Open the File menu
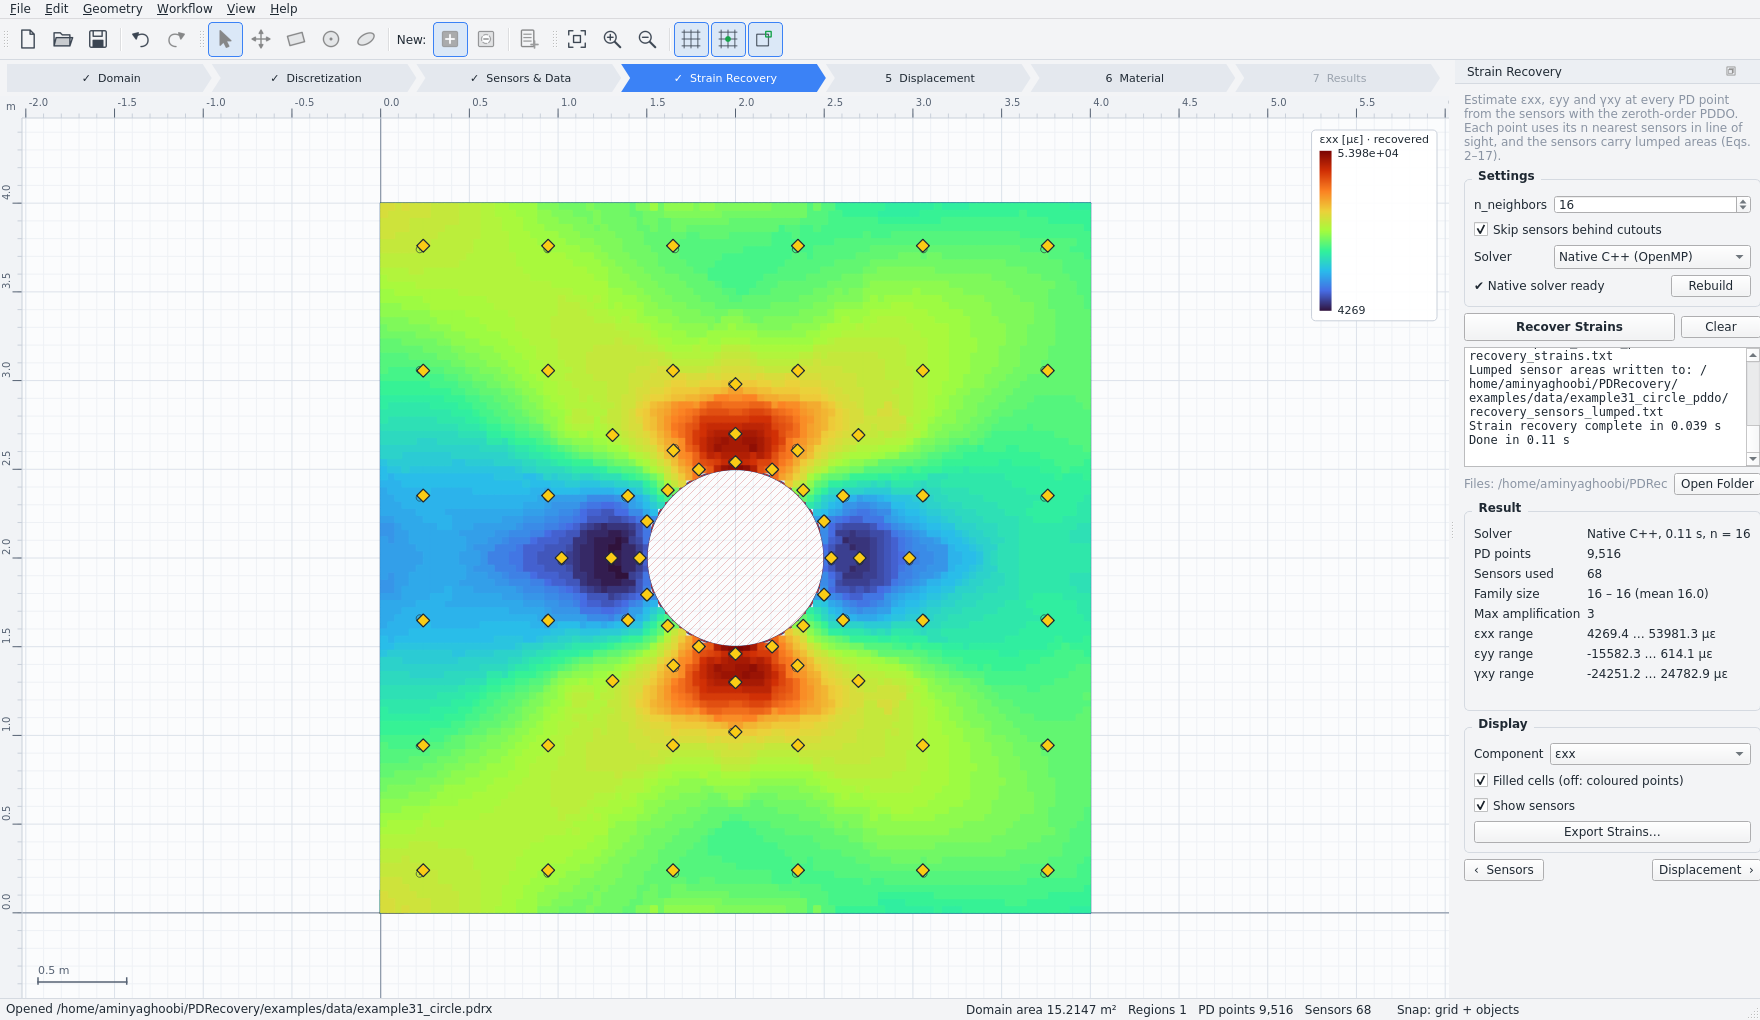This screenshot has height=1020, width=1760. click(x=20, y=9)
